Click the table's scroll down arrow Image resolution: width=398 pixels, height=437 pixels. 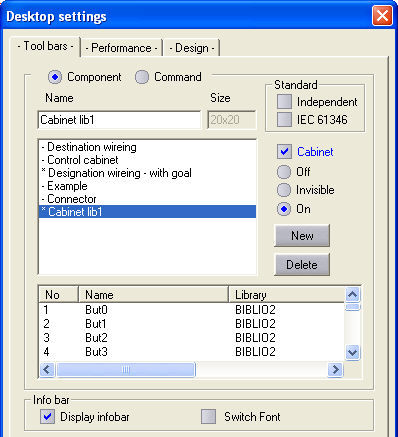(353, 352)
